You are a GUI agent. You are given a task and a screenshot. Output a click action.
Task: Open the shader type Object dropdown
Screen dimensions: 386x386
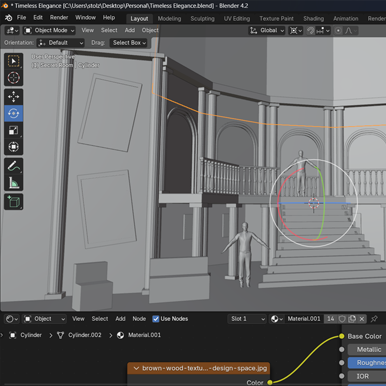pyautogui.click(x=45, y=319)
